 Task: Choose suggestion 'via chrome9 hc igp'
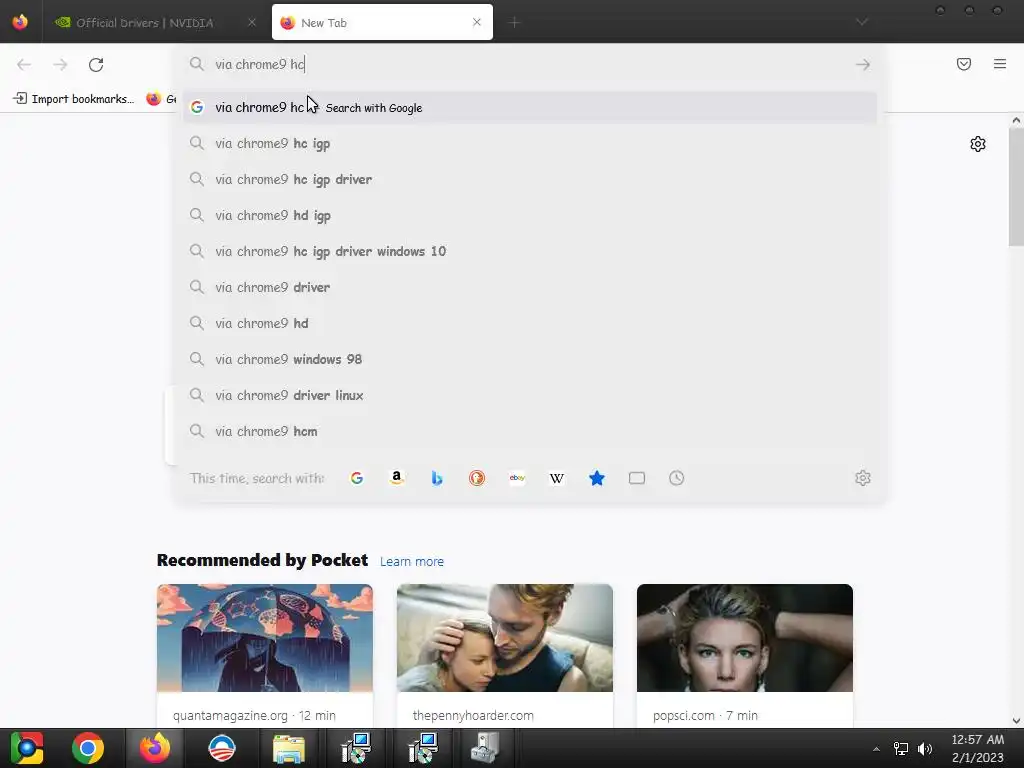[530, 143]
